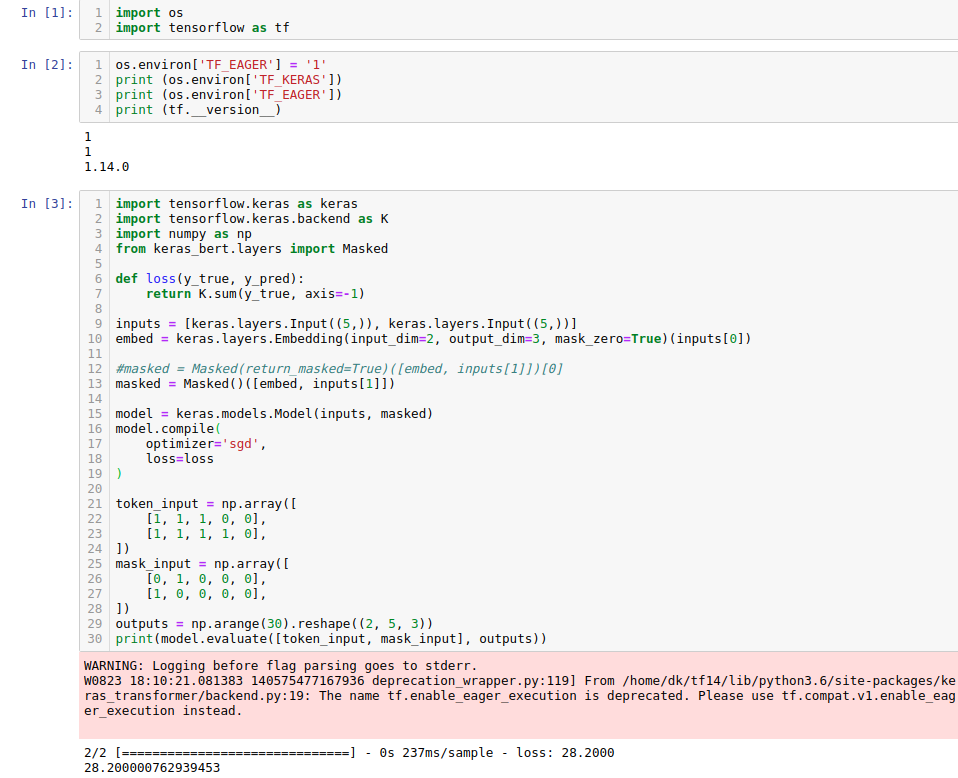Viewport: 958px width, 778px height.
Task: Click the 'loss=loss' line
Action: point(180,459)
